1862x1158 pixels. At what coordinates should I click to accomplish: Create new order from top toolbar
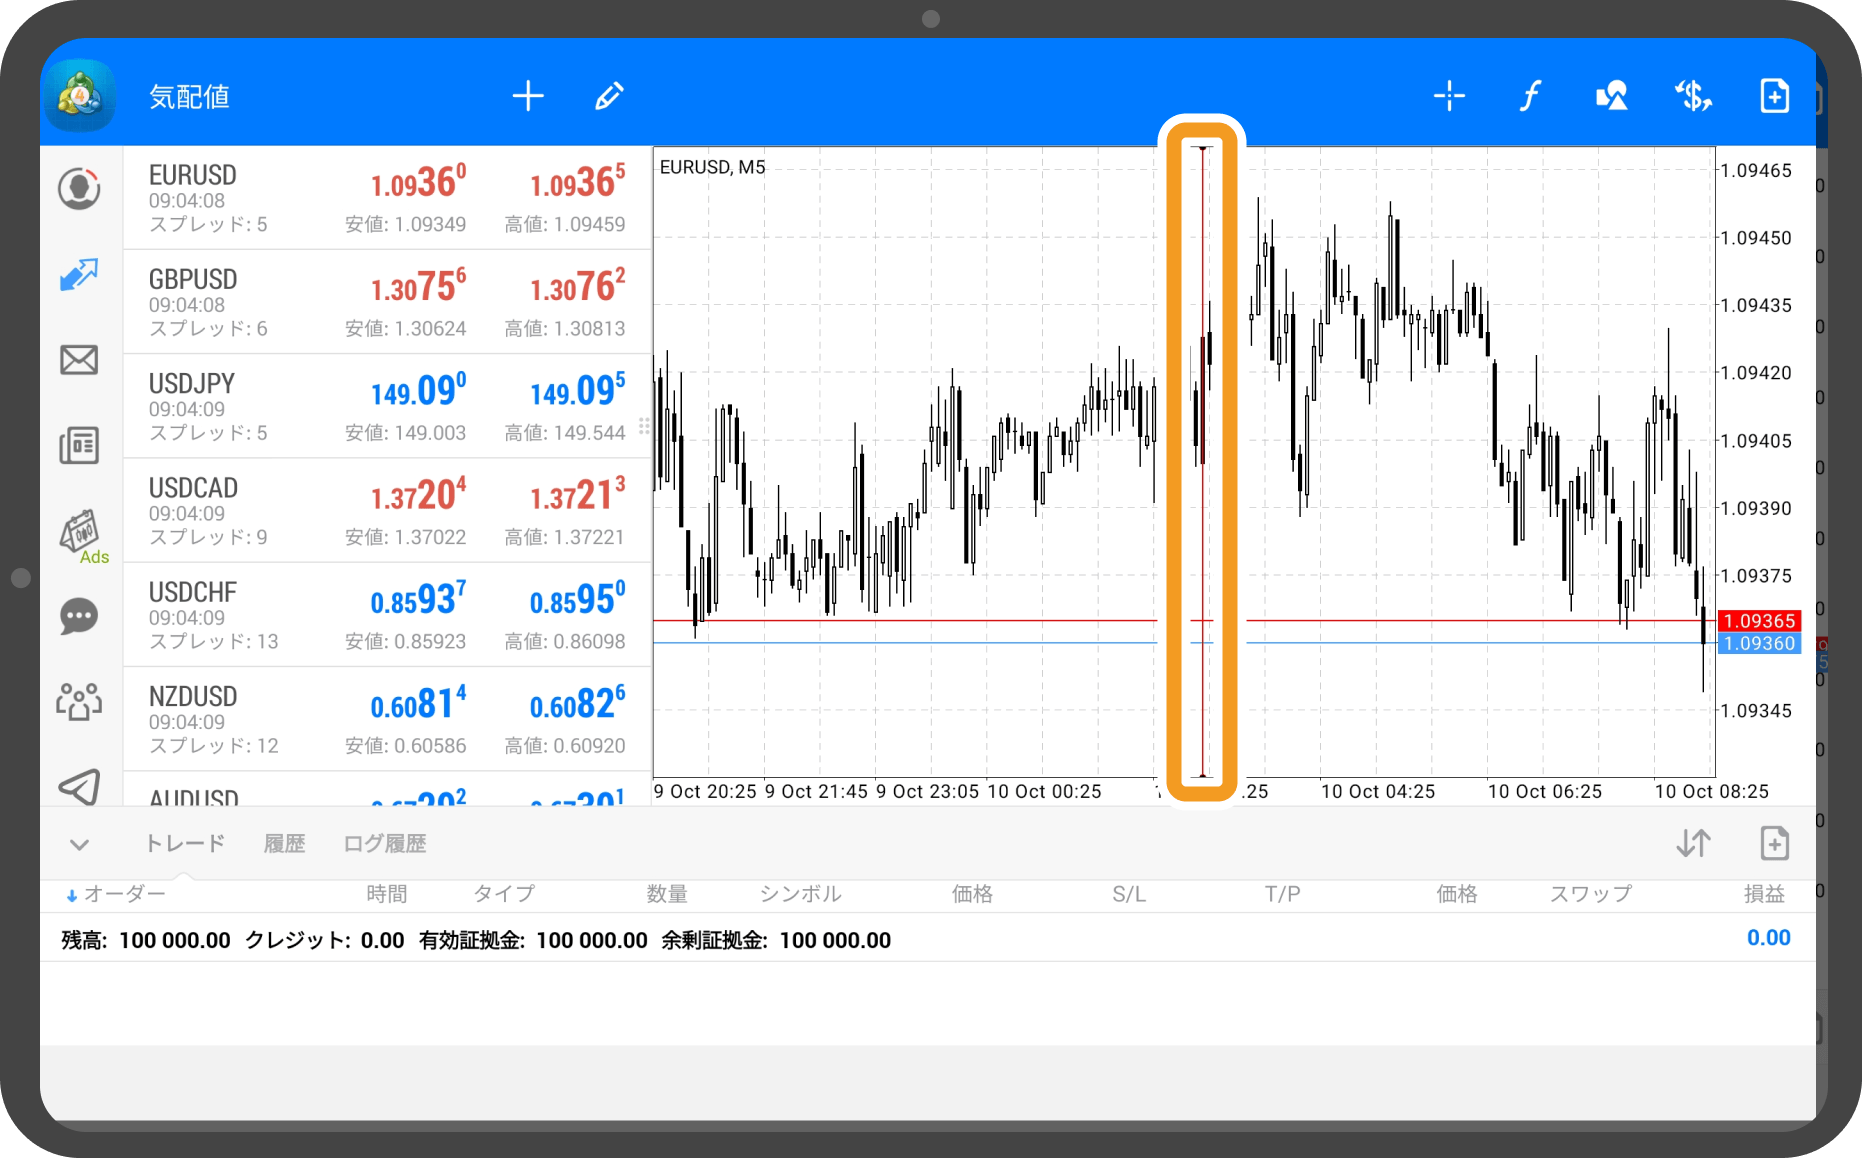(x=1774, y=96)
